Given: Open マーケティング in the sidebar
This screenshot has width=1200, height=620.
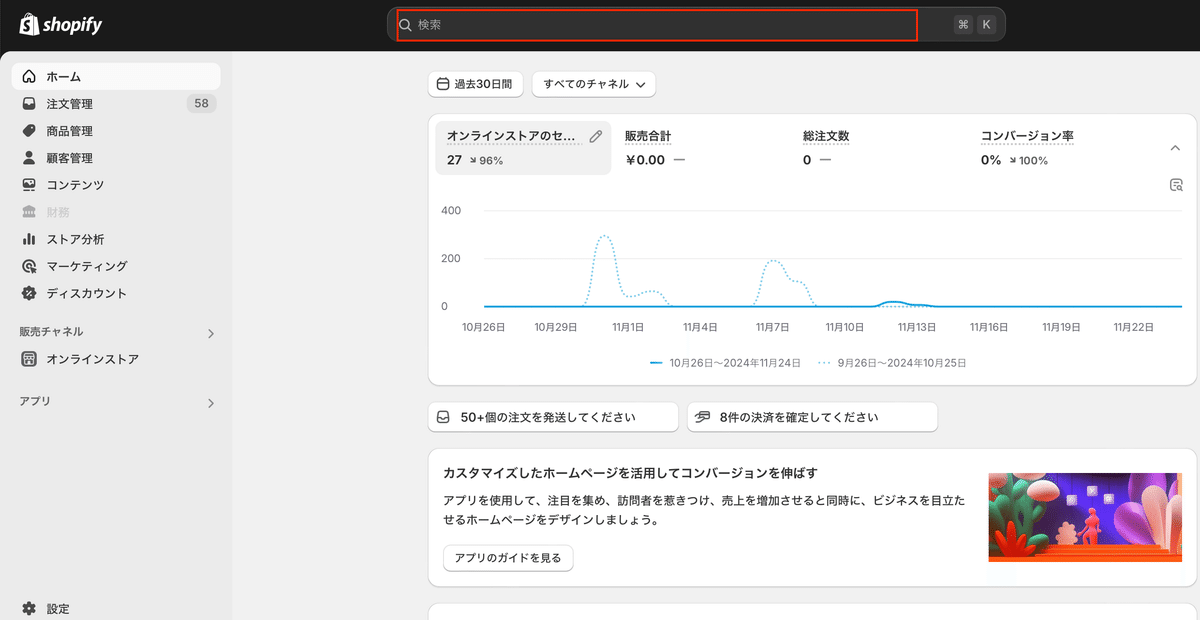Looking at the screenshot, I should coord(116,266).
